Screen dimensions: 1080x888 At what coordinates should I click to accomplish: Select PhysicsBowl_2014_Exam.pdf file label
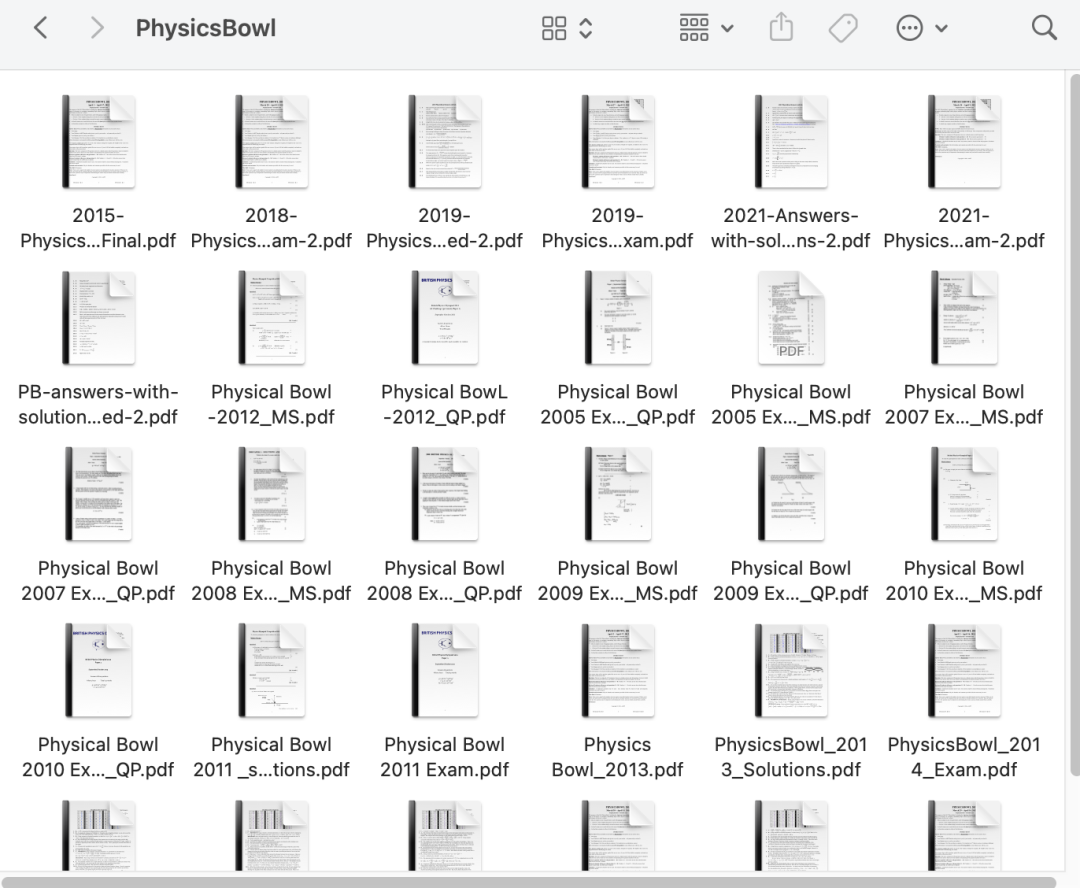click(964, 757)
